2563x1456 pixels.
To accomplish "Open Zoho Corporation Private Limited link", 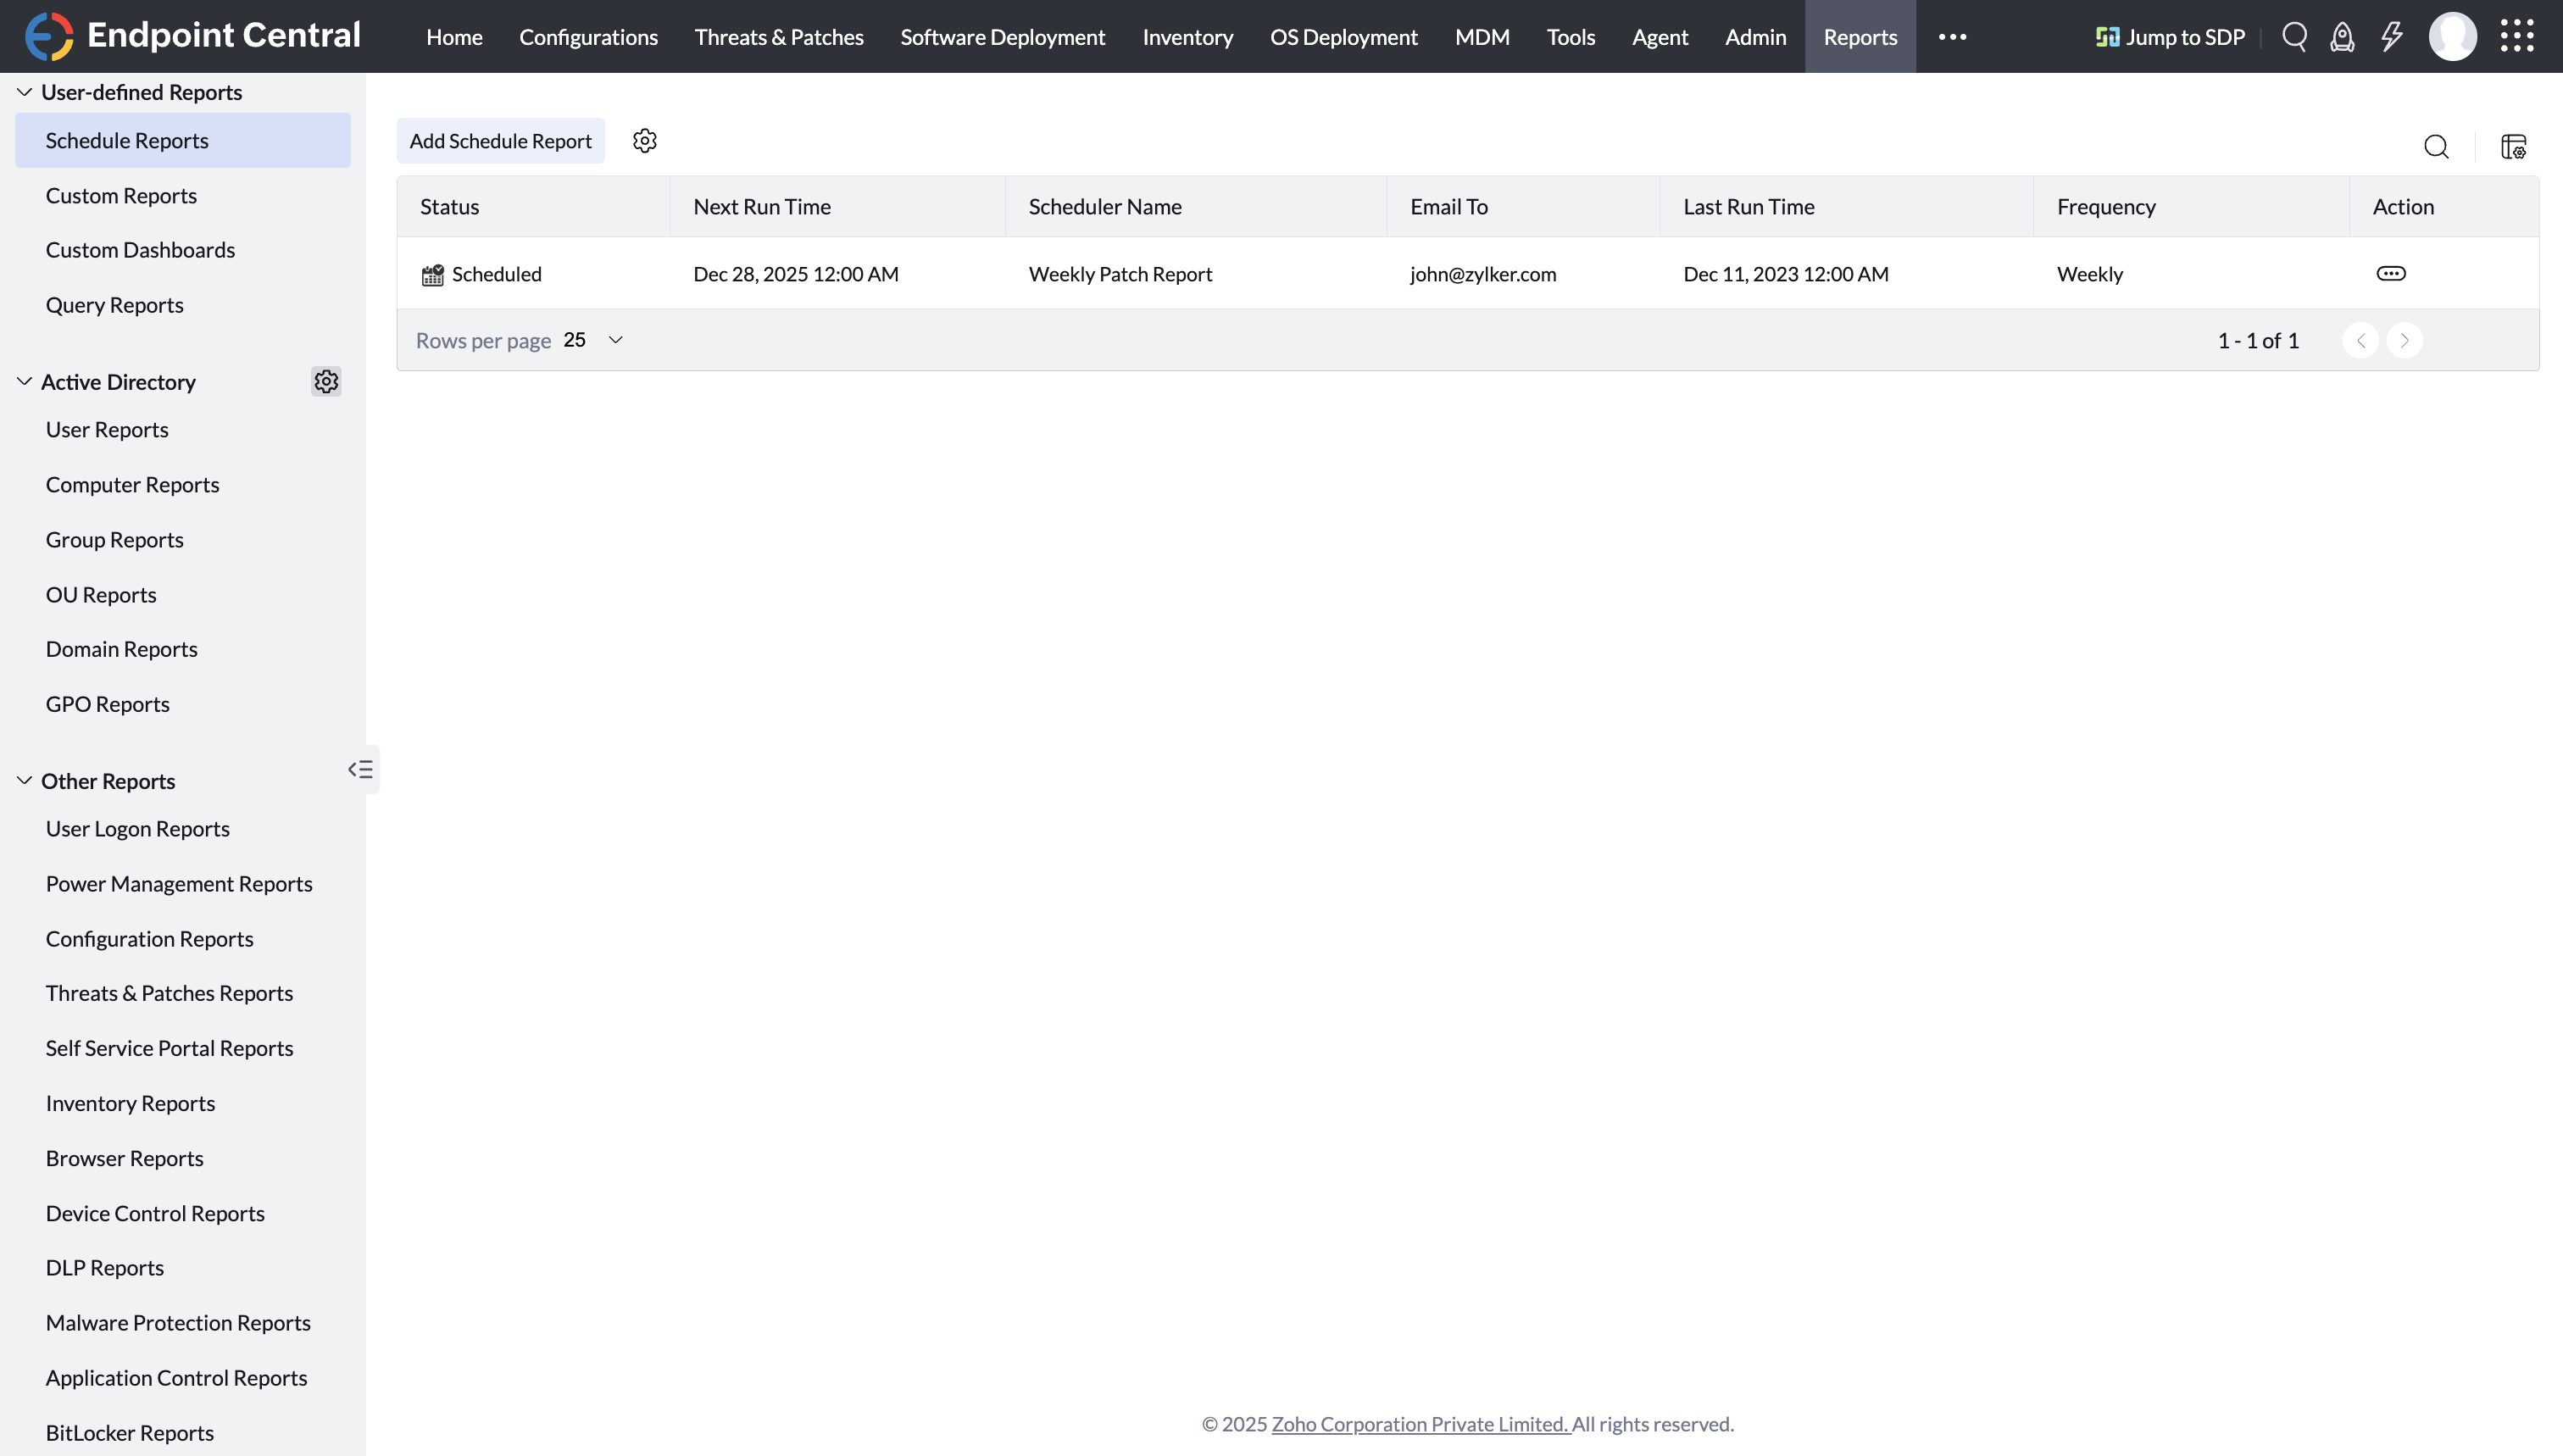I will coord(1420,1424).
